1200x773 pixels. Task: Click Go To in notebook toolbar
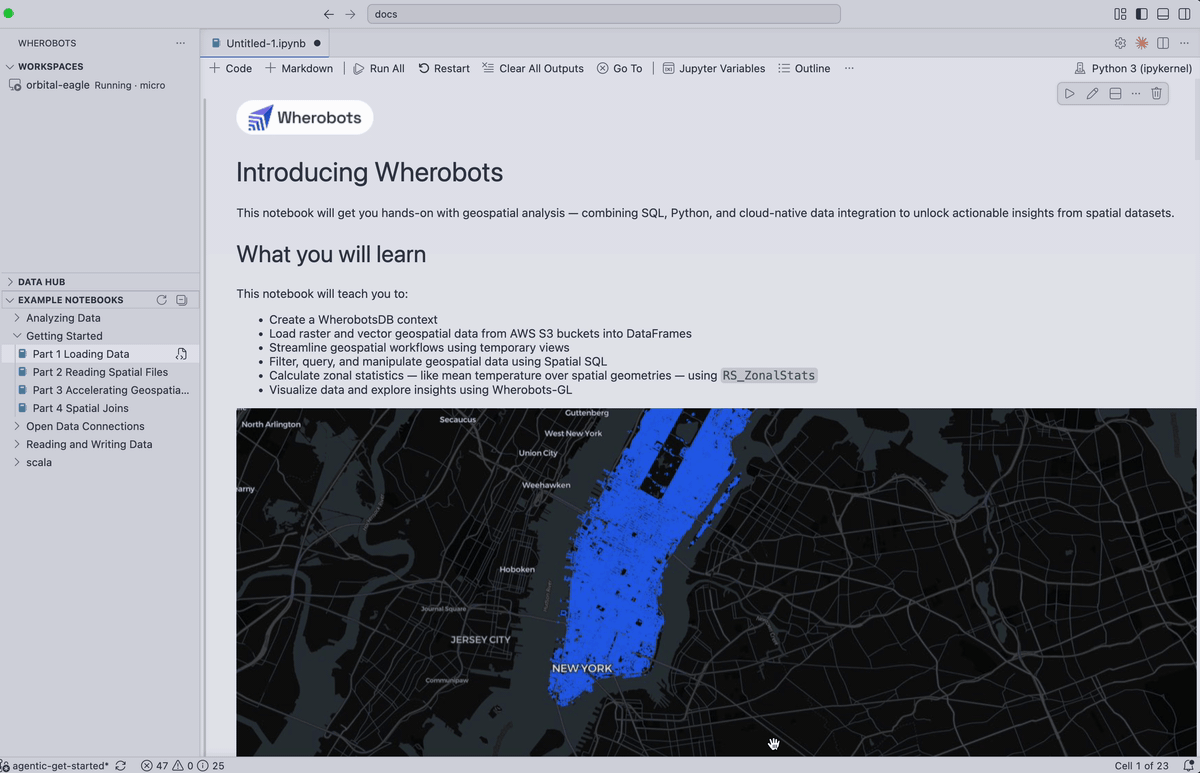click(x=620, y=68)
